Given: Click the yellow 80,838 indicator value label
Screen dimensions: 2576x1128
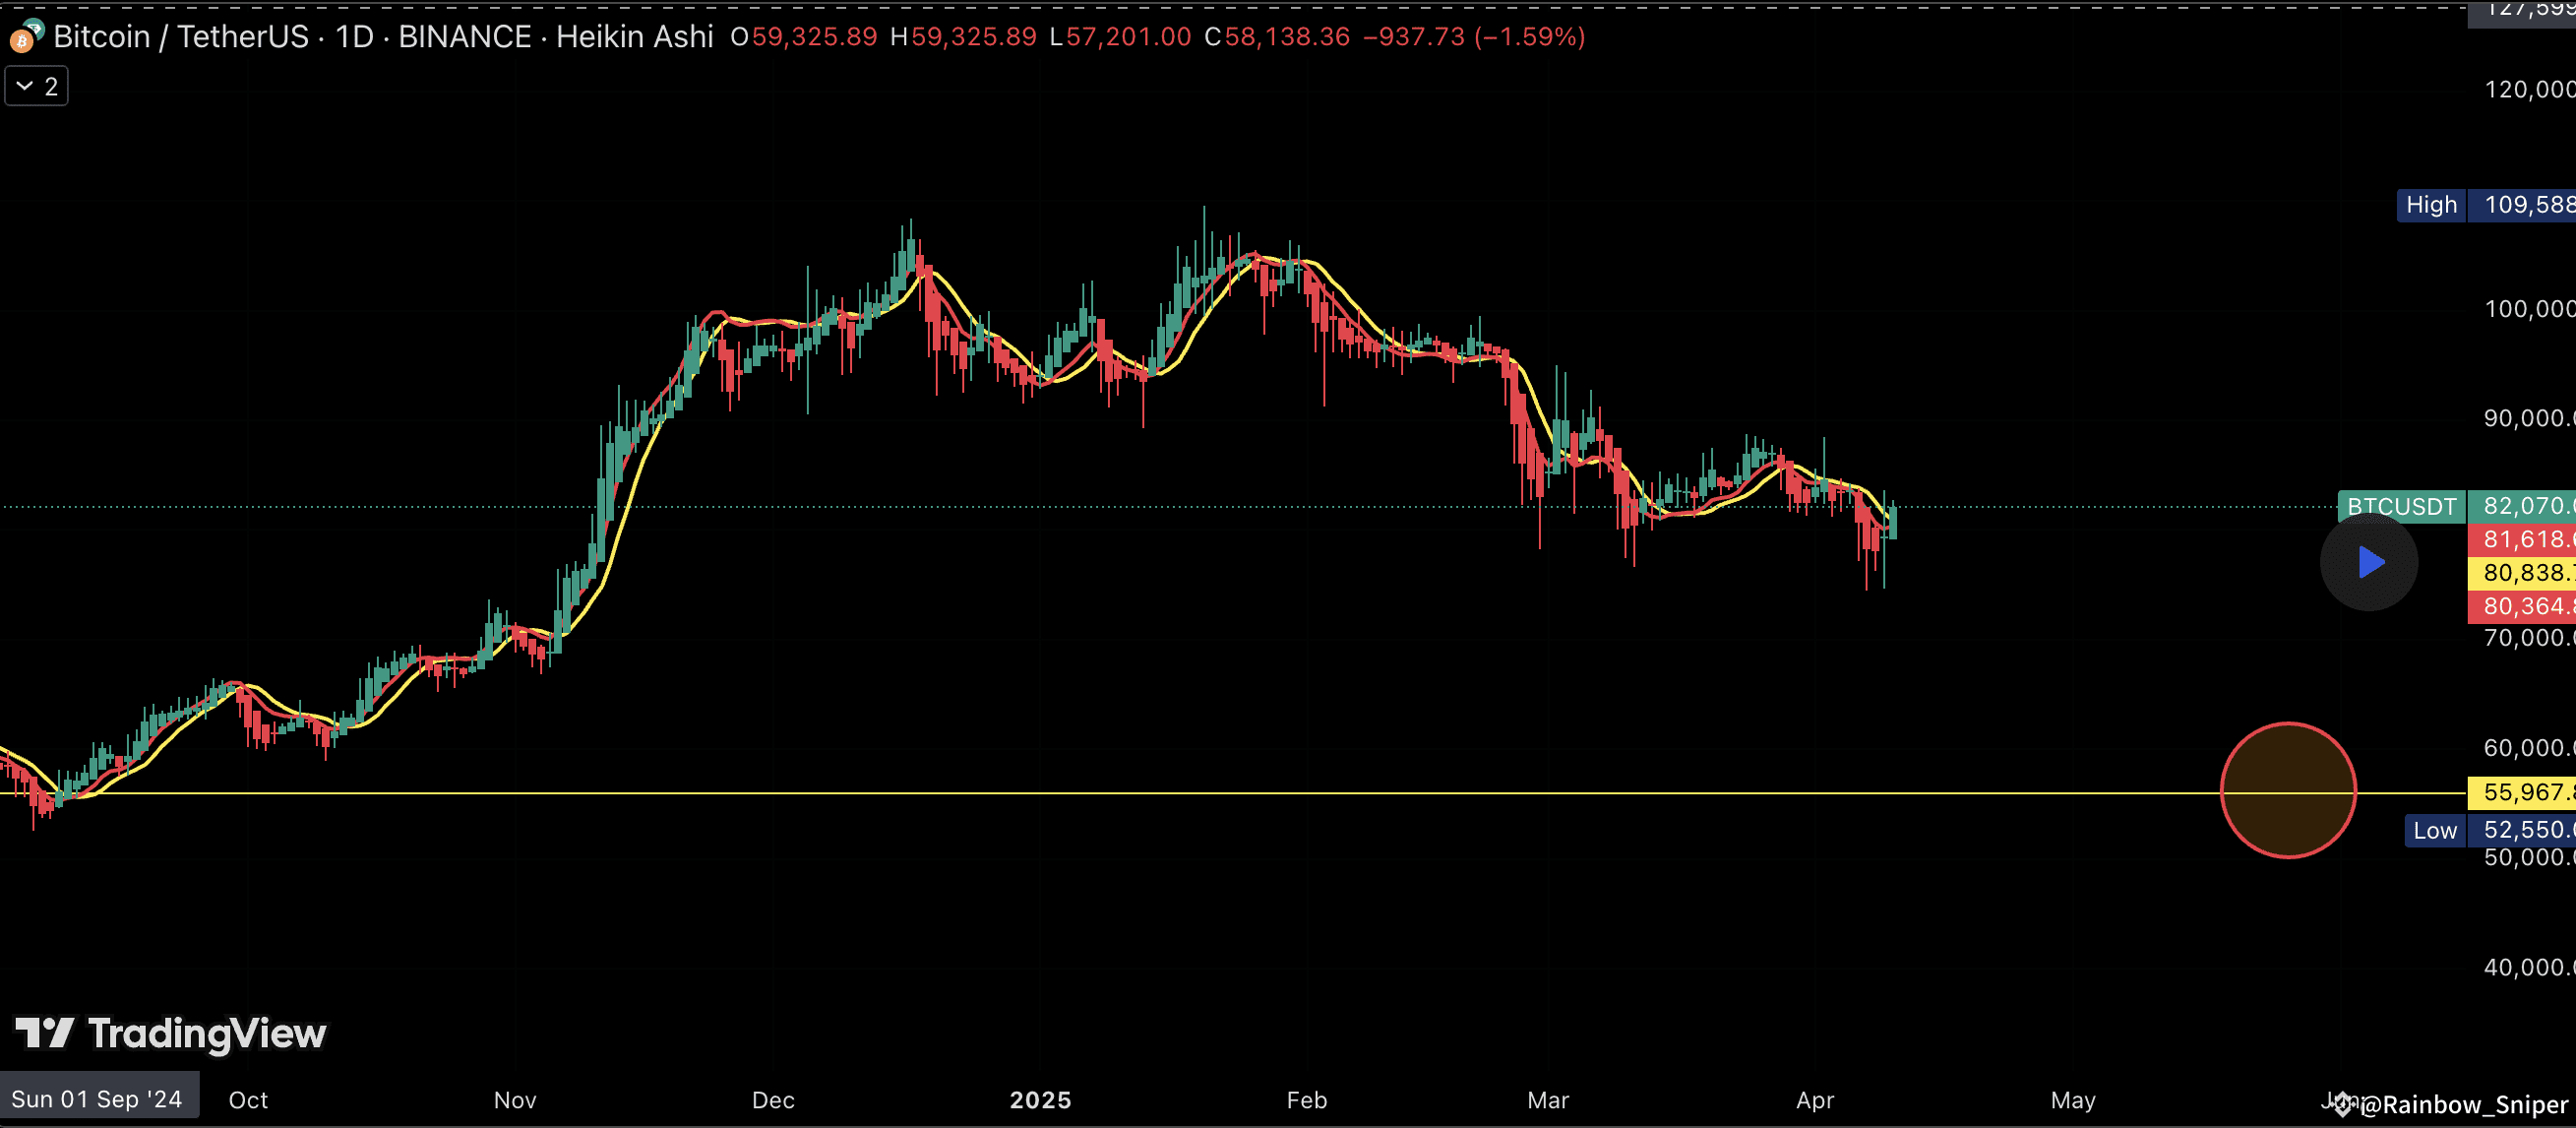Looking at the screenshot, I should (x=2521, y=573).
